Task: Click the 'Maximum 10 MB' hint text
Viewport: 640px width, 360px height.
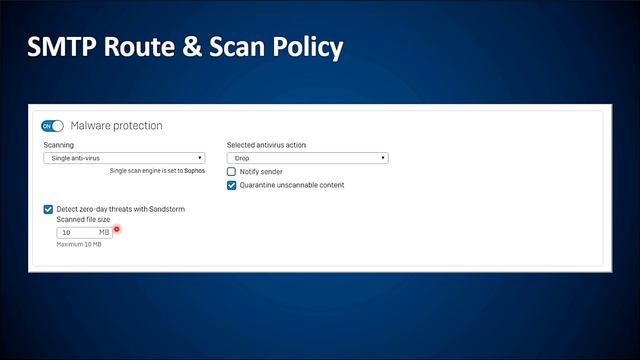Action: coord(79,244)
